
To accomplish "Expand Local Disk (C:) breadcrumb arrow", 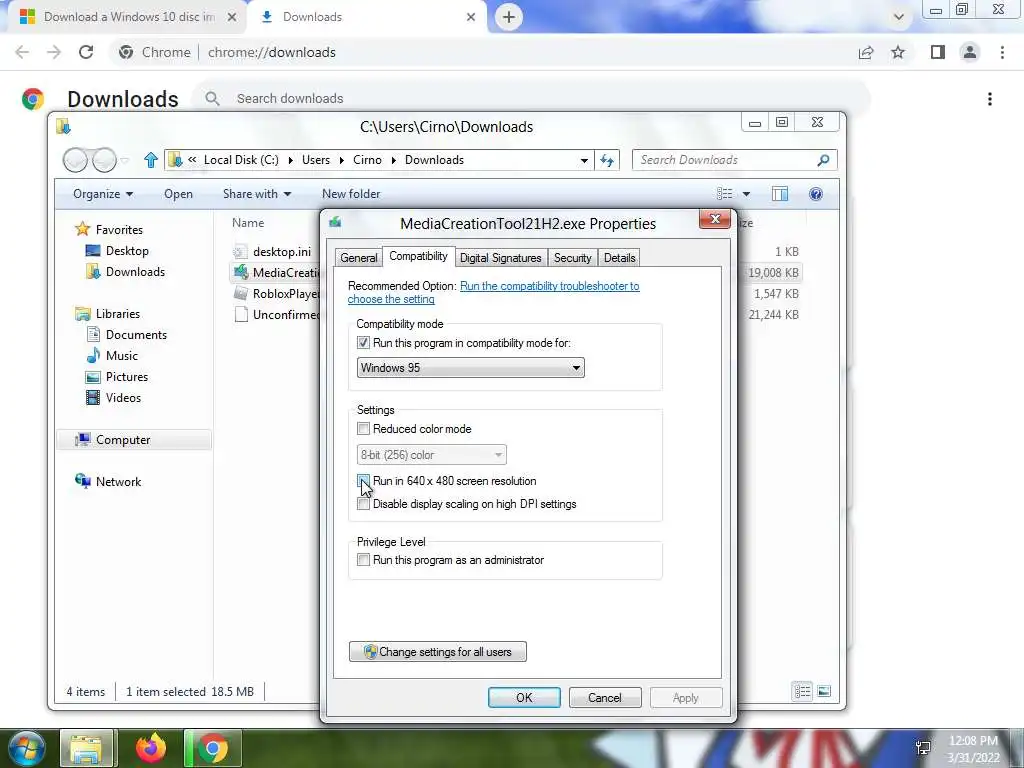I will (x=290, y=160).
